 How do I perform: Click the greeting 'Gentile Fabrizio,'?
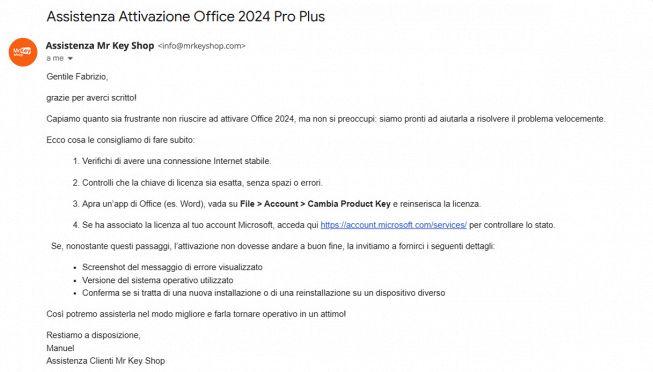tap(77, 77)
